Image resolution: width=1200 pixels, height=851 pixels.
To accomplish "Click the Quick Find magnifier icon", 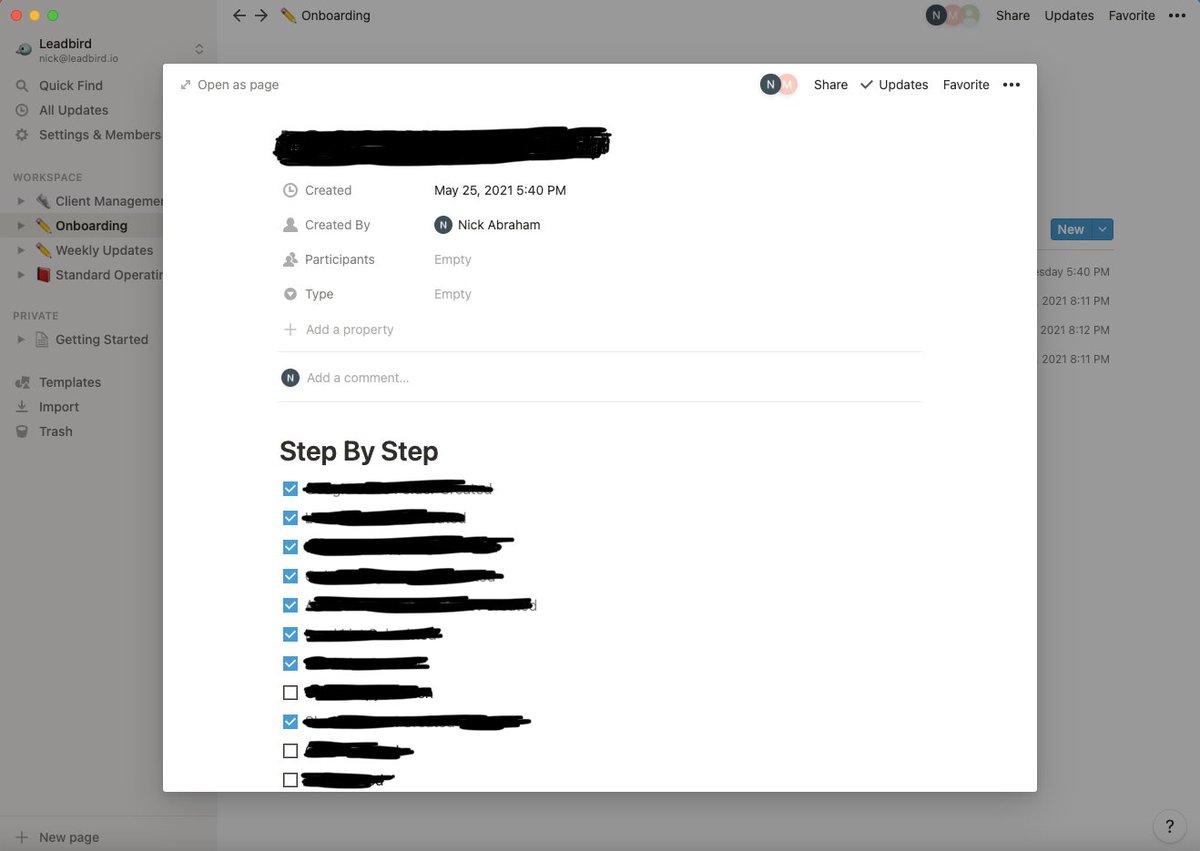I will tap(22, 86).
